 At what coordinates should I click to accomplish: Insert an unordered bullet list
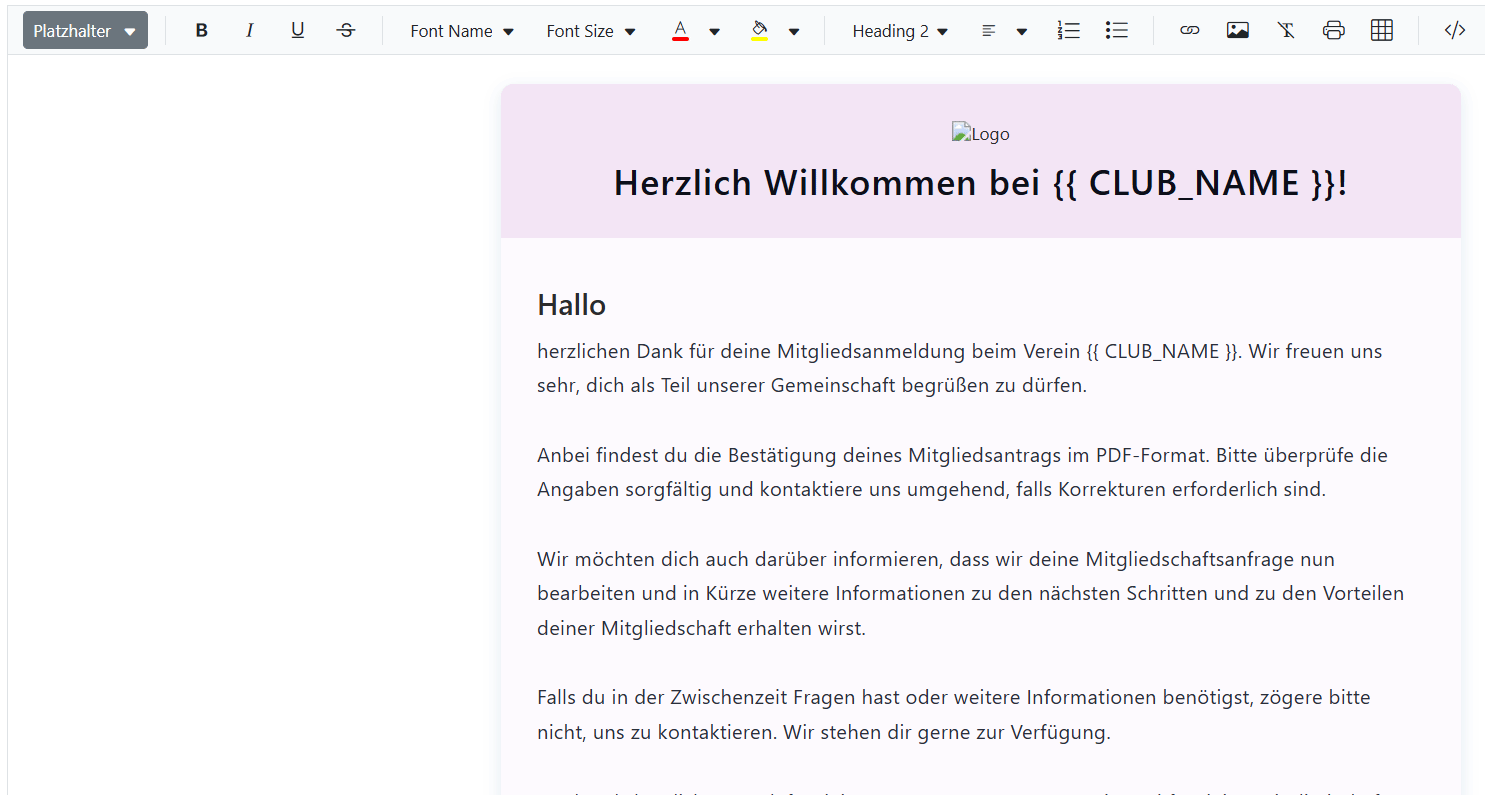[x=1117, y=31]
